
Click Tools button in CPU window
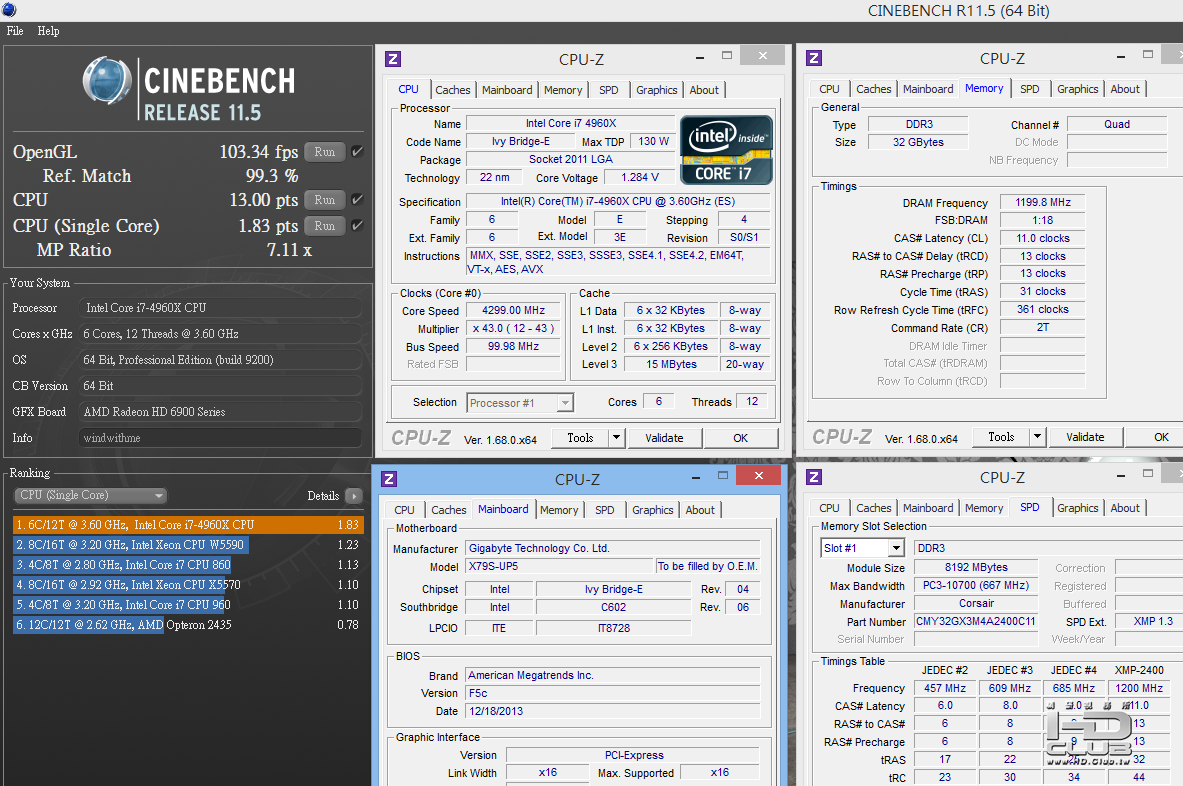[x=580, y=438]
